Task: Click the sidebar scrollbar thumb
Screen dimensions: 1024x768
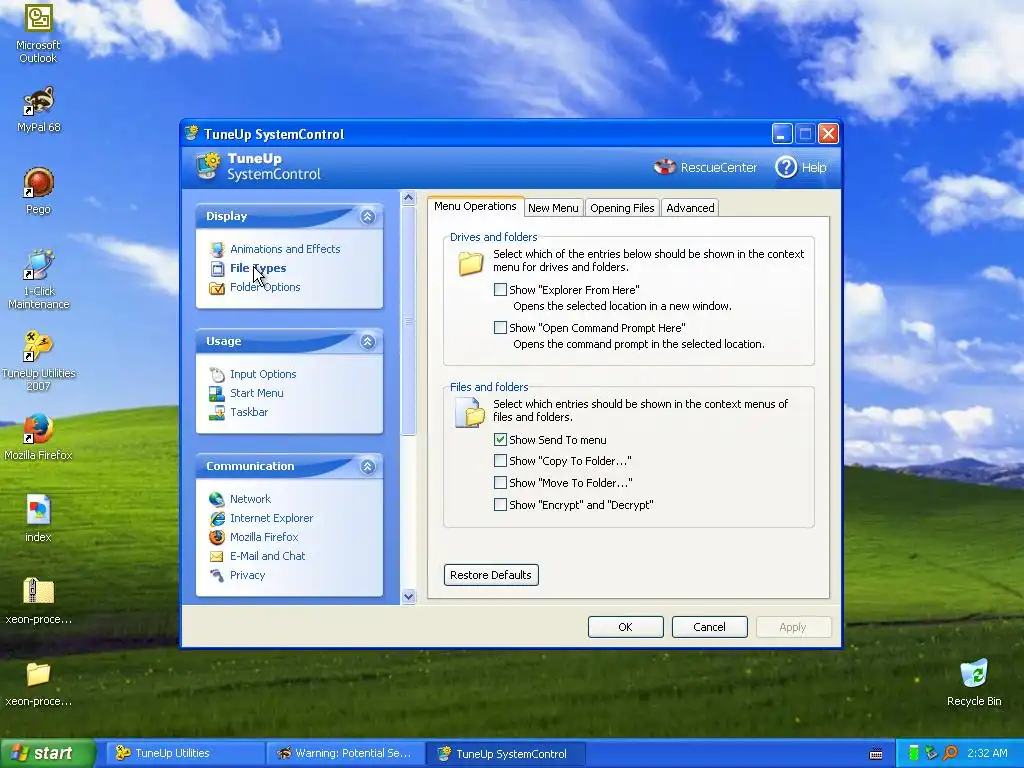Action: point(409,321)
